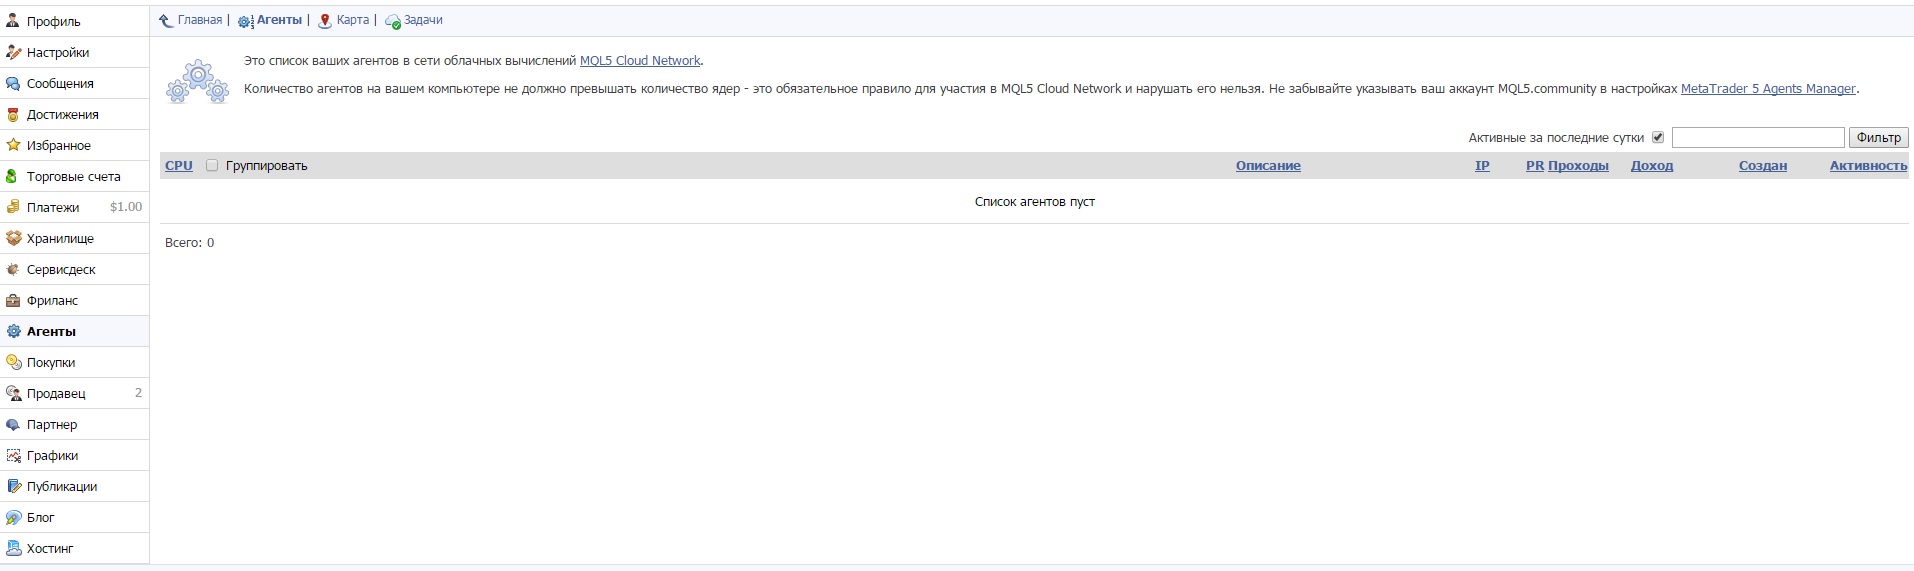The width and height of the screenshot is (1914, 571).
Task: Click the Графики chart icon
Action: click(x=13, y=455)
